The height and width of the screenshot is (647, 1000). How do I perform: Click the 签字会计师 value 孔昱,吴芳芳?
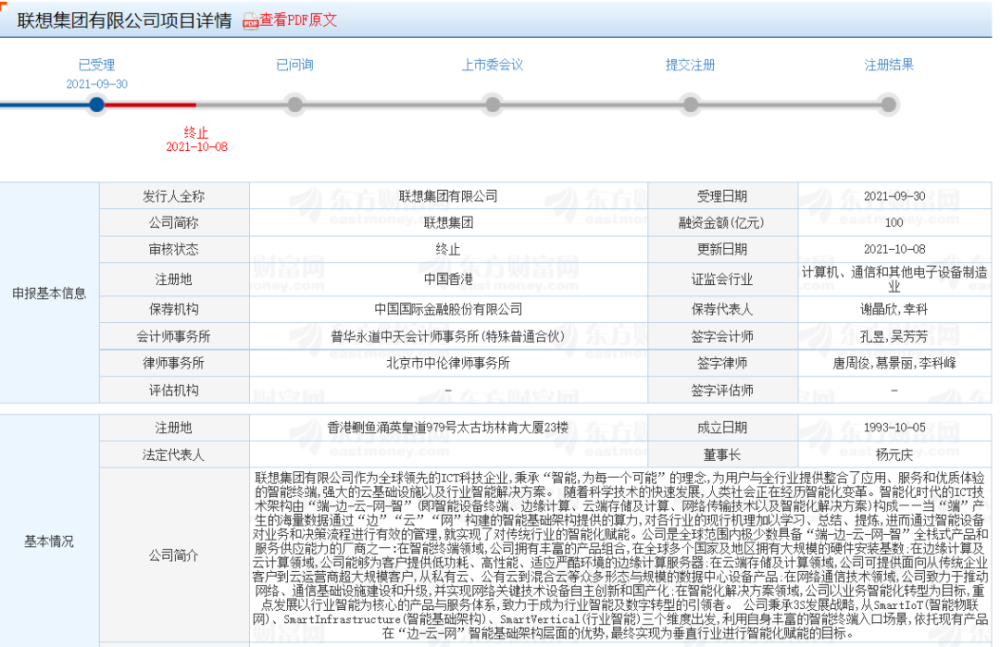coord(894,336)
